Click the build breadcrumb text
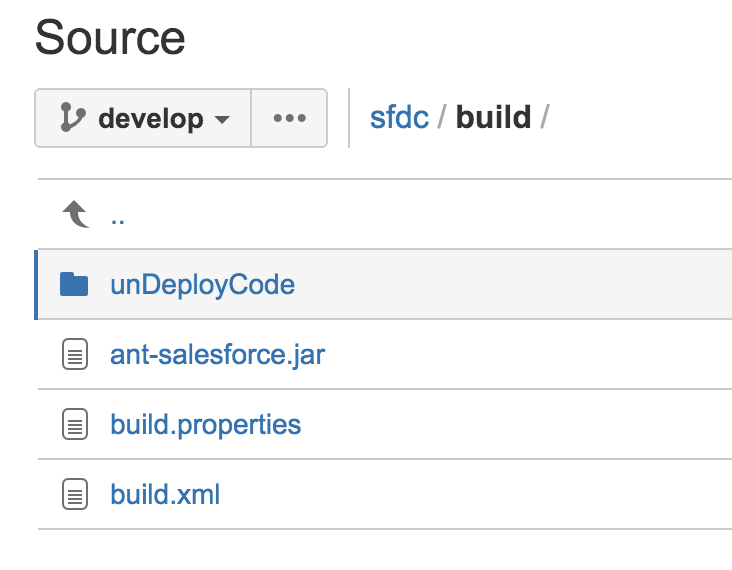This screenshot has height=570, width=732. 493,118
